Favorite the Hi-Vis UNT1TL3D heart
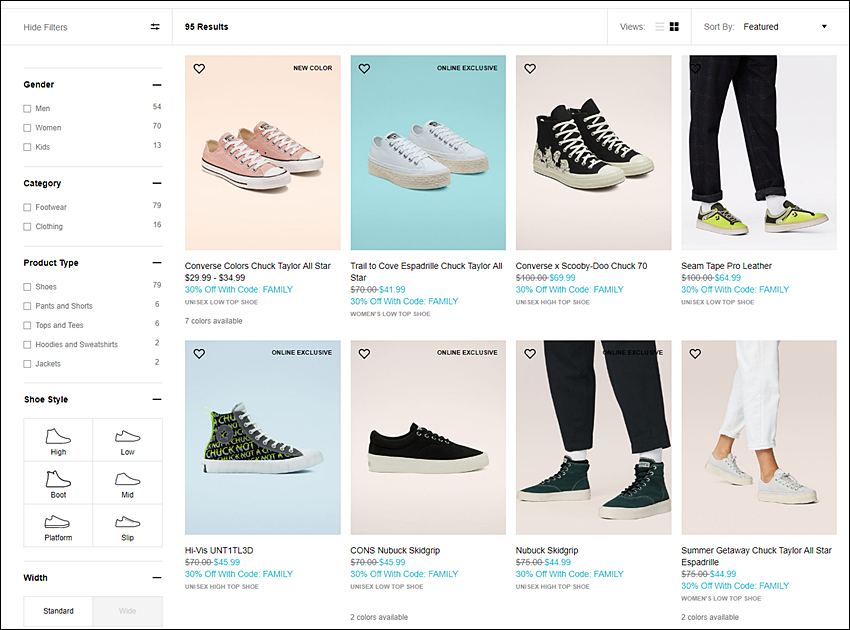Image resolution: width=850 pixels, height=630 pixels. click(199, 353)
